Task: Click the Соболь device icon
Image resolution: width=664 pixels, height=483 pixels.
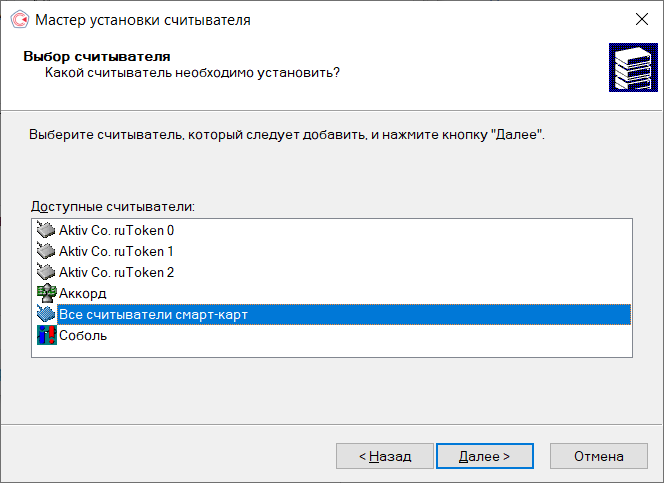Action: (x=46, y=335)
